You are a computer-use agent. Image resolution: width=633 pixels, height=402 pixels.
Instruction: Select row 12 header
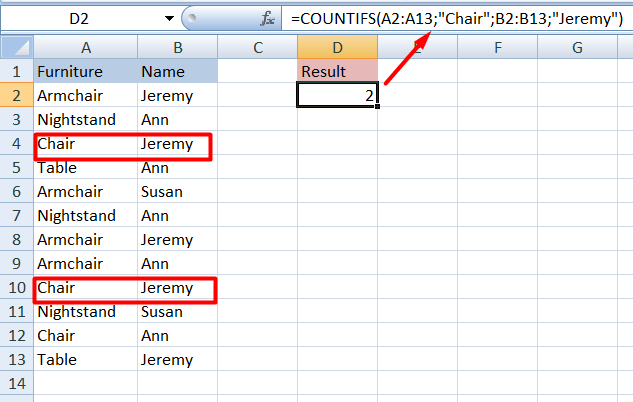click(17, 335)
